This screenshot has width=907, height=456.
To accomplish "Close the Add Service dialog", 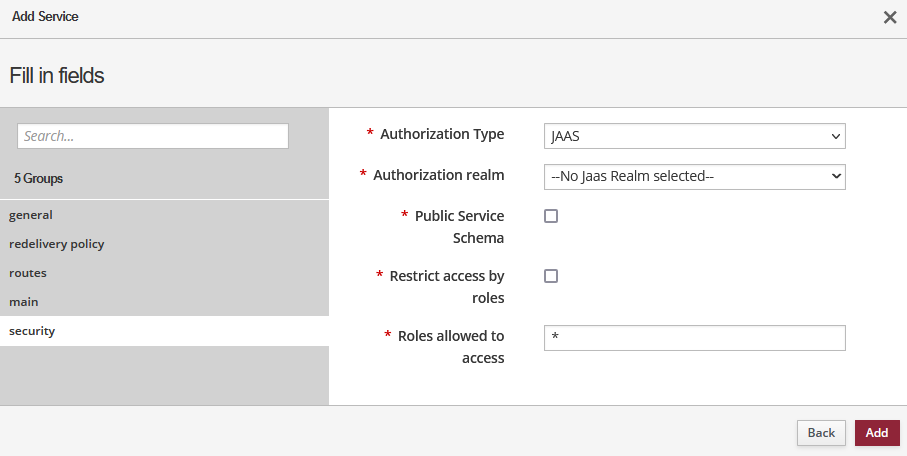I will click(890, 18).
